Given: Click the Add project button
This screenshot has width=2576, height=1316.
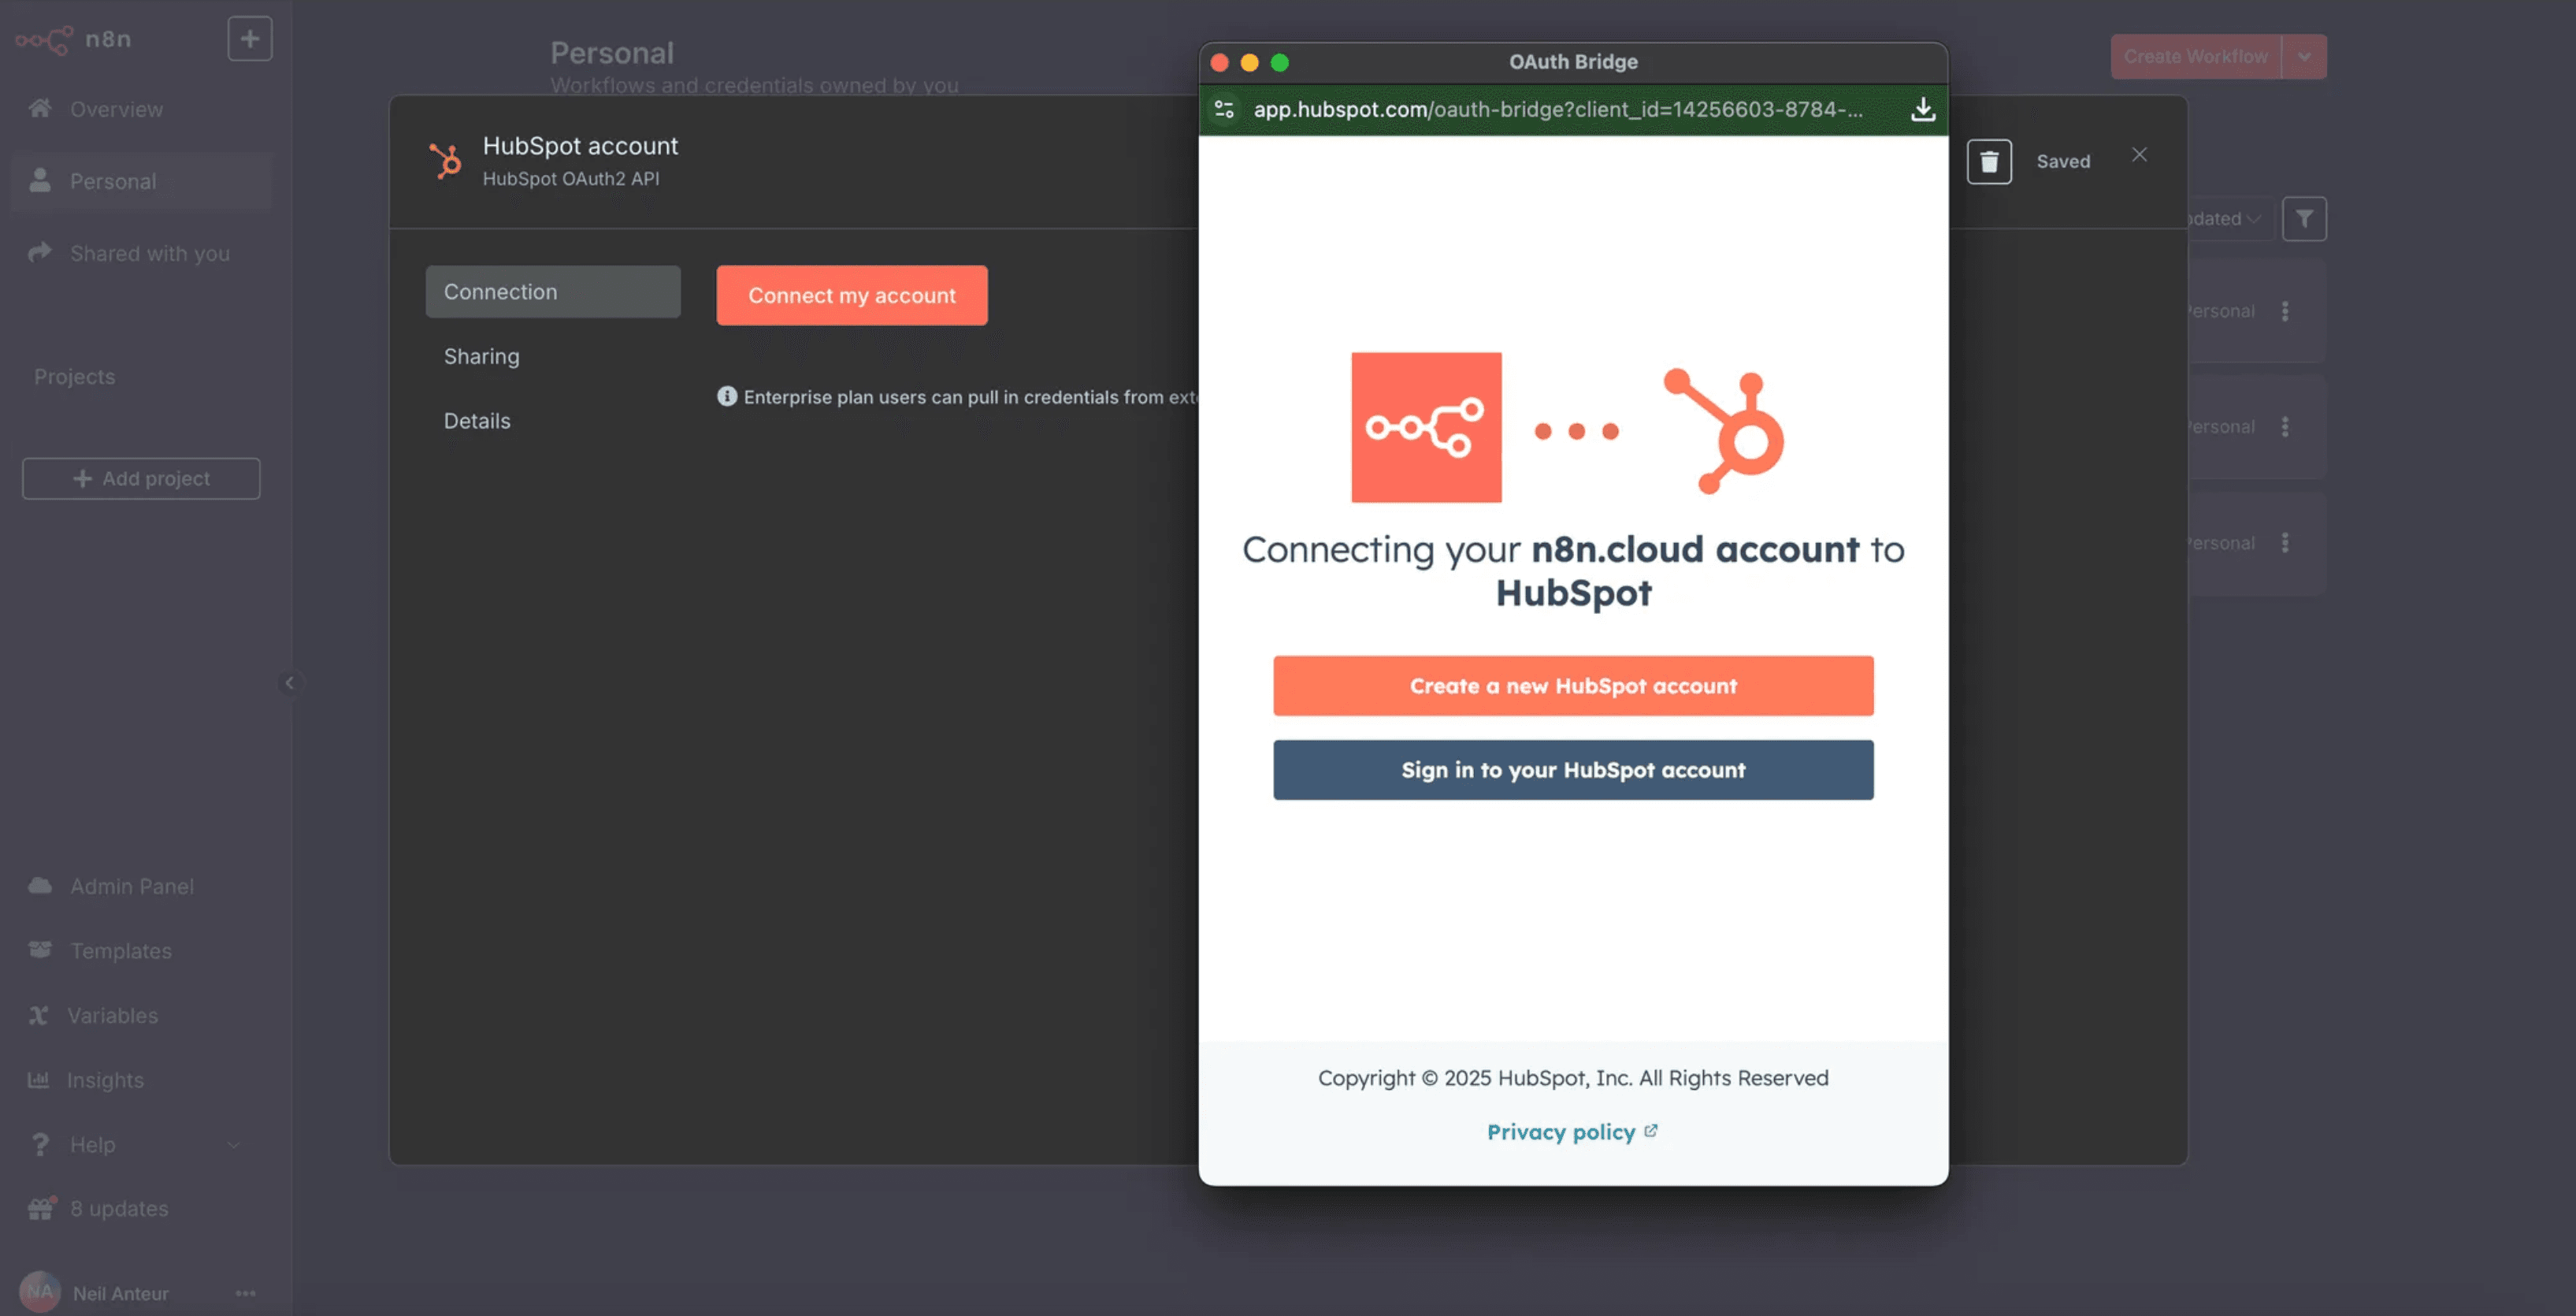Looking at the screenshot, I should click(141, 478).
